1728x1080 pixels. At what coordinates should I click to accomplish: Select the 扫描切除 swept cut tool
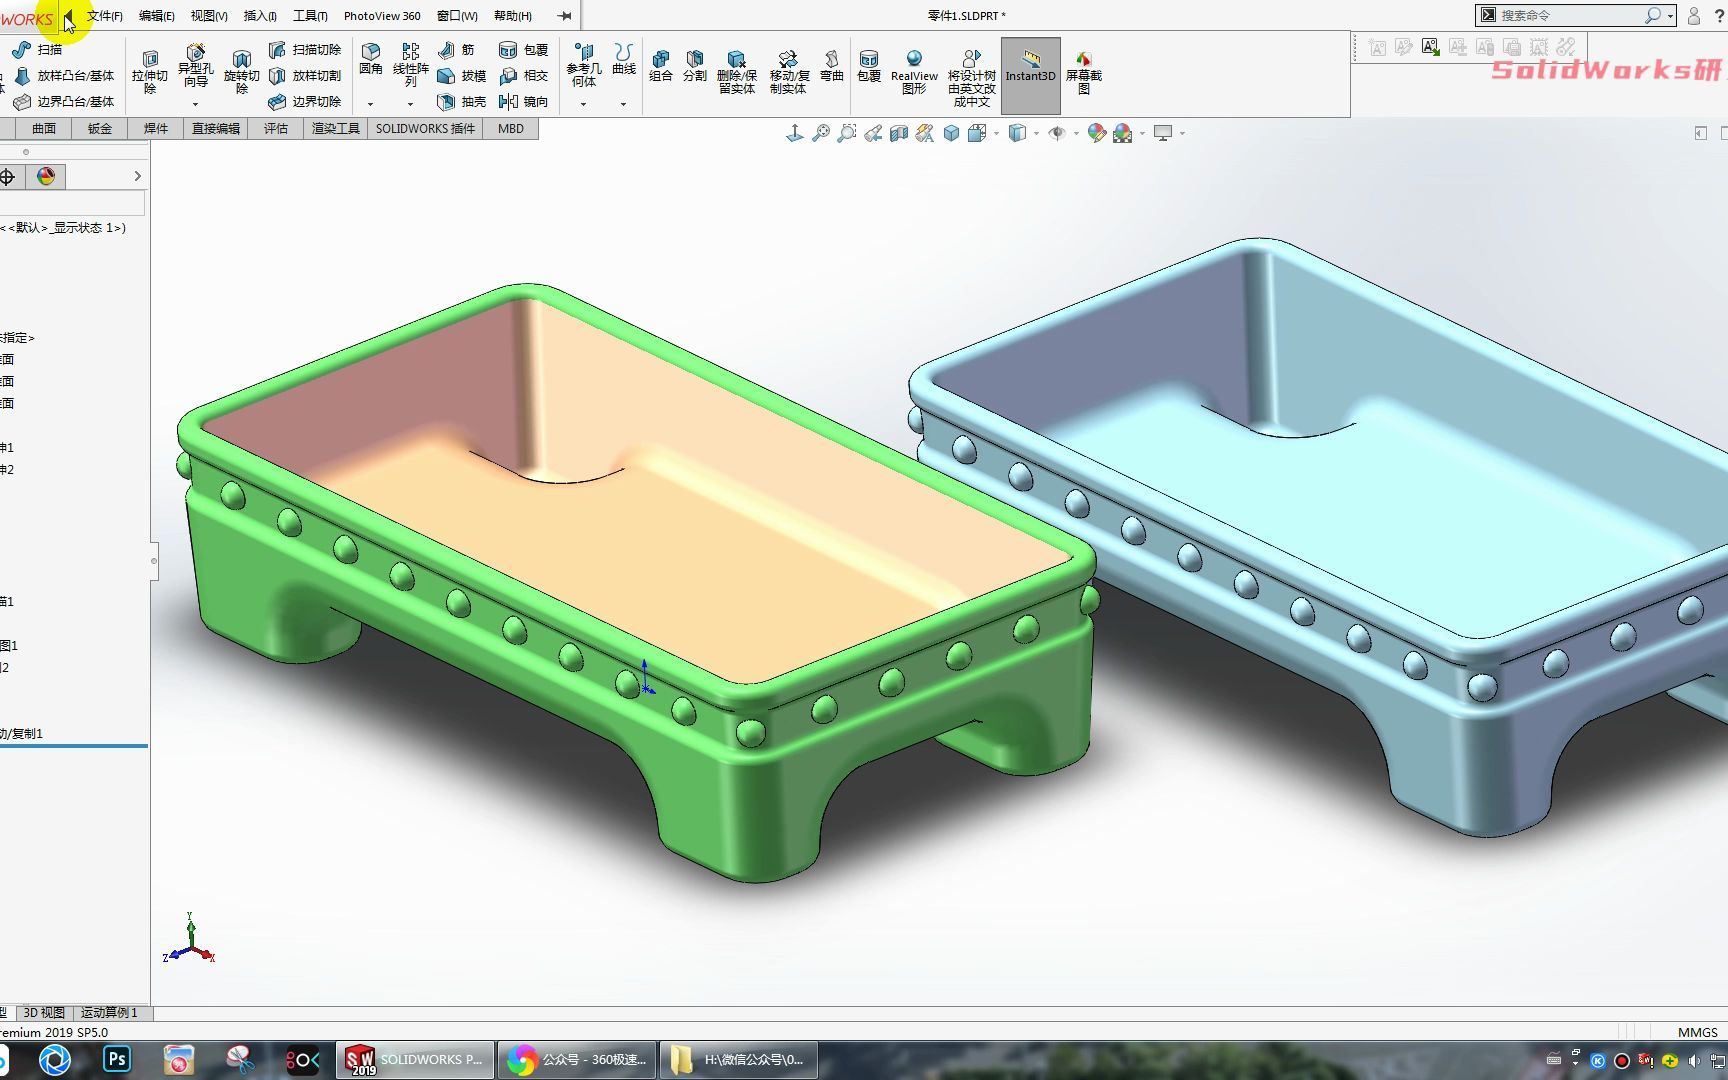coord(305,49)
